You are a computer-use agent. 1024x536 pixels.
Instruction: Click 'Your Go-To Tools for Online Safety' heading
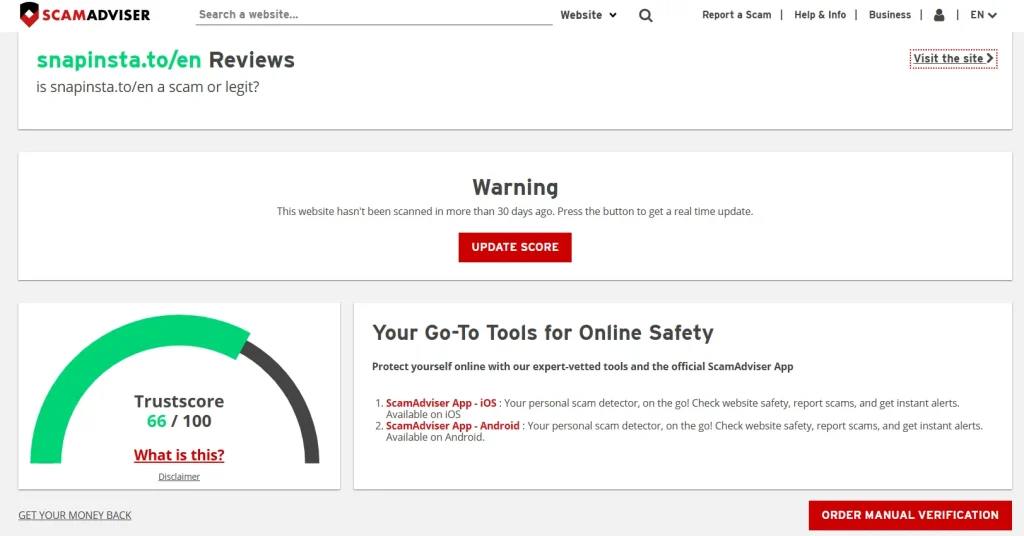(543, 333)
